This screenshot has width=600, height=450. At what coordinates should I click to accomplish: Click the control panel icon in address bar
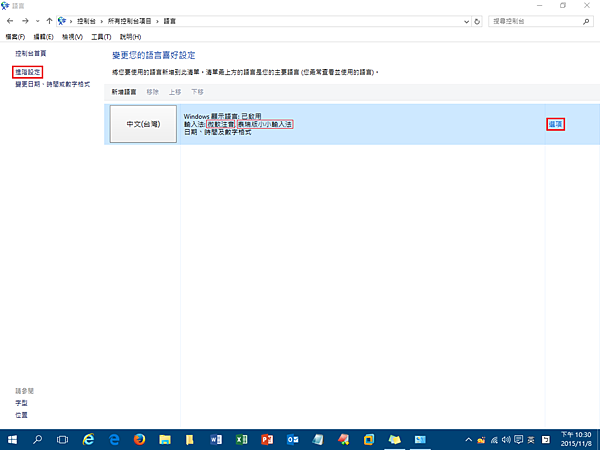(62, 21)
